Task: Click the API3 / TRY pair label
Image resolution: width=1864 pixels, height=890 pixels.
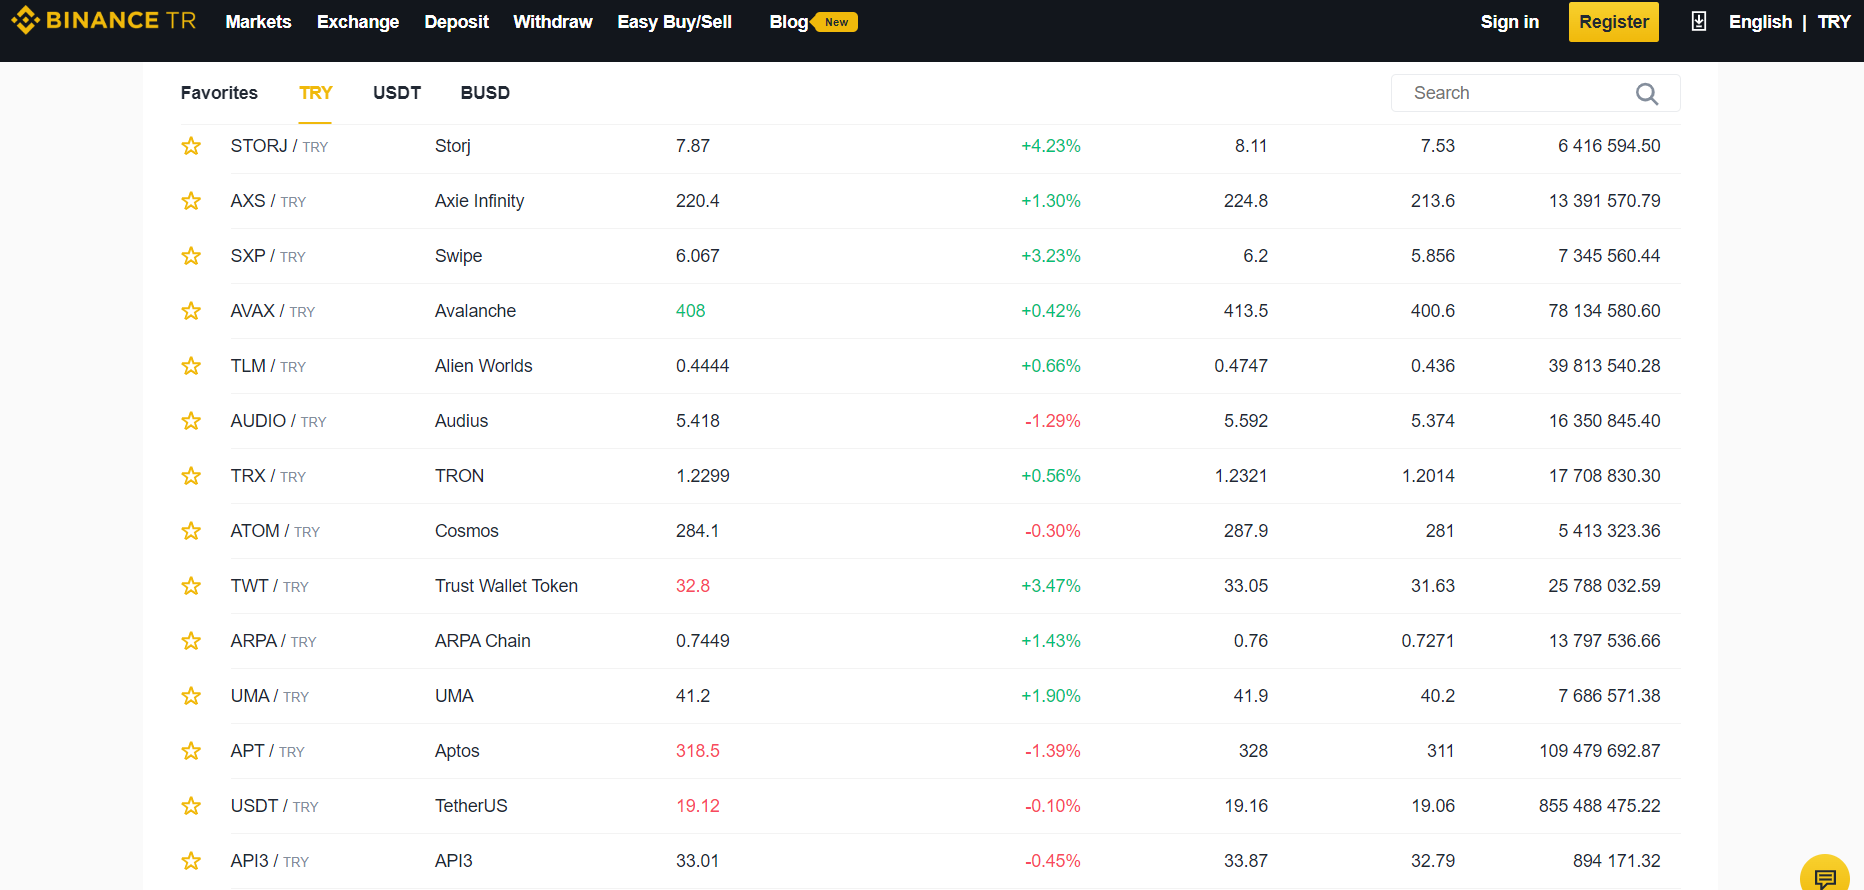Action: pyautogui.click(x=269, y=861)
